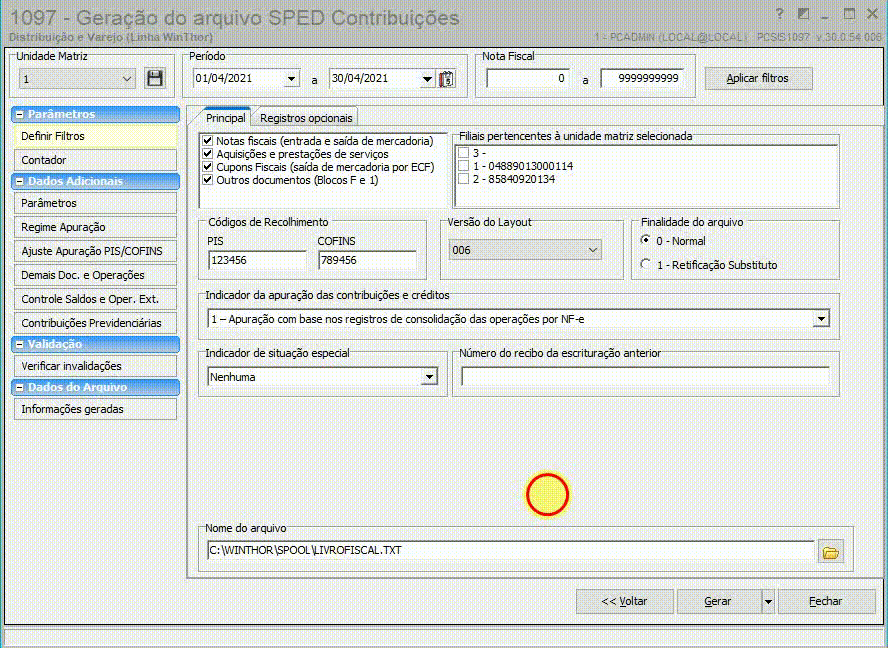
Task: Click the save disk icon beside Unidade Matriz
Action: click(155, 78)
